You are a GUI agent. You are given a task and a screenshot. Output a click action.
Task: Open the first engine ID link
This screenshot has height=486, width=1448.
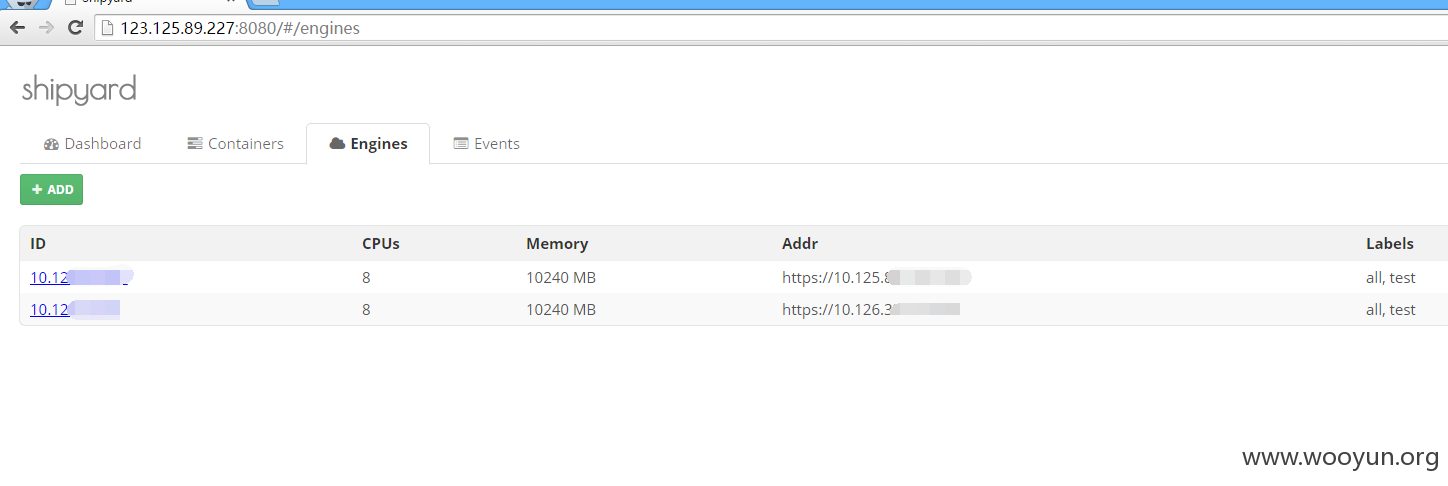coord(80,278)
